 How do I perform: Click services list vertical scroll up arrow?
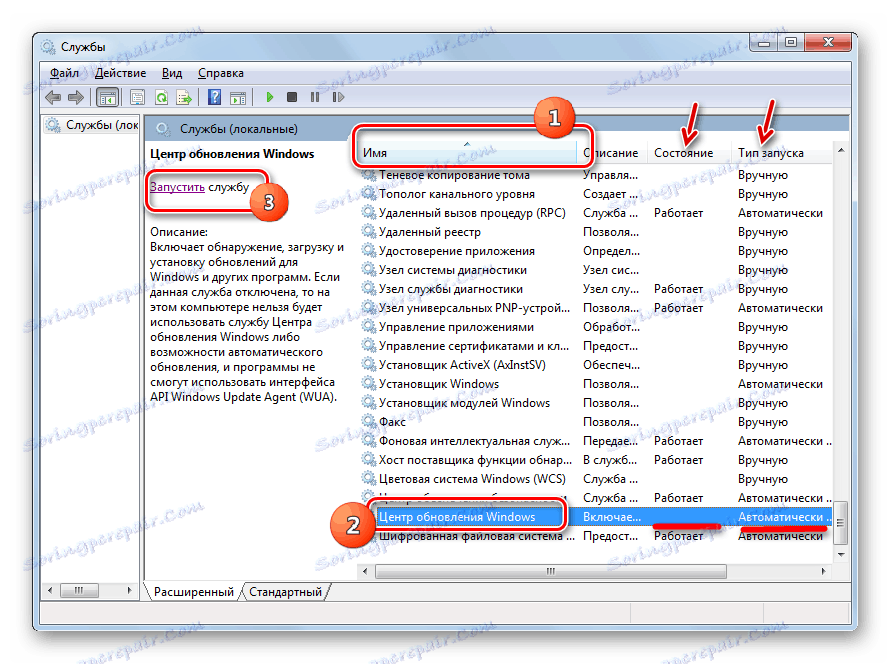point(841,150)
